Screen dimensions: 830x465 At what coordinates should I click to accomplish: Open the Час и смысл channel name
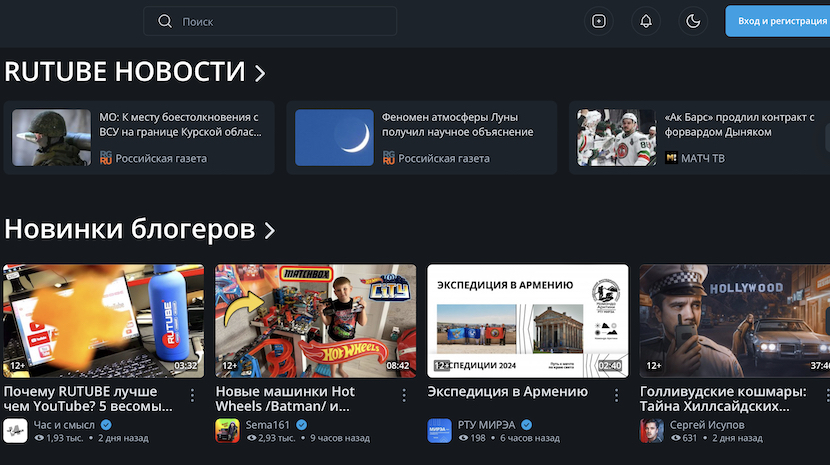point(64,425)
